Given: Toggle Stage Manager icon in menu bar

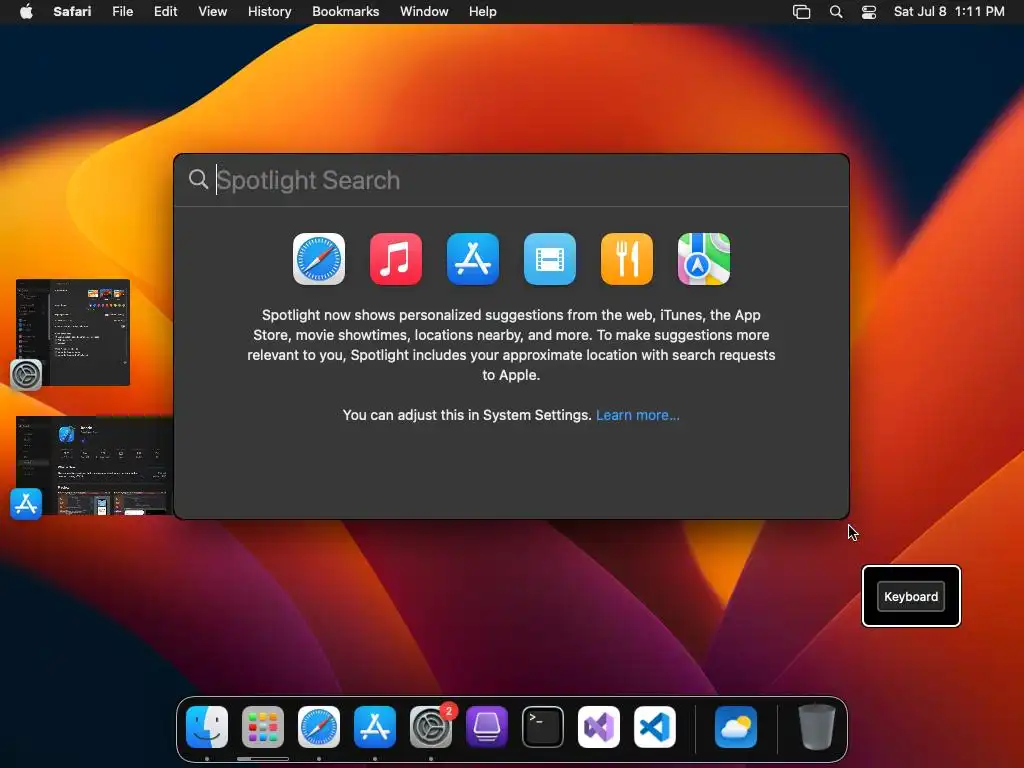Looking at the screenshot, I should (801, 12).
